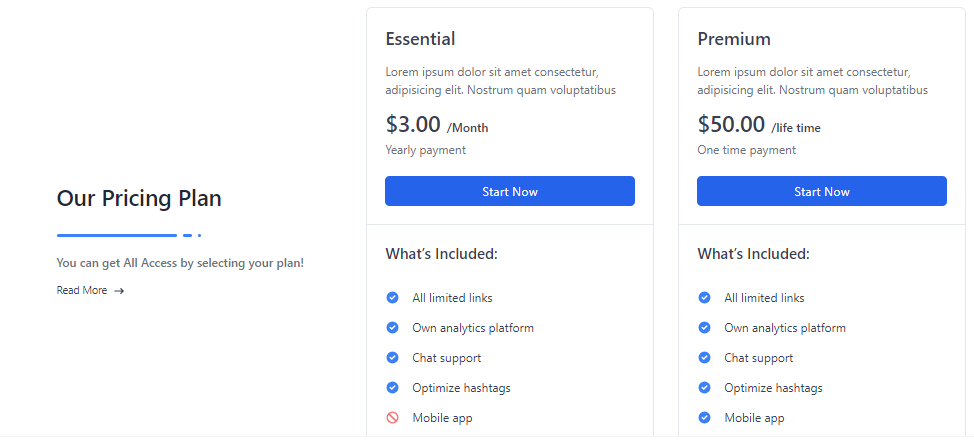Click 'Chat support' text in Essential list
The image size is (974, 440).
pos(447,358)
